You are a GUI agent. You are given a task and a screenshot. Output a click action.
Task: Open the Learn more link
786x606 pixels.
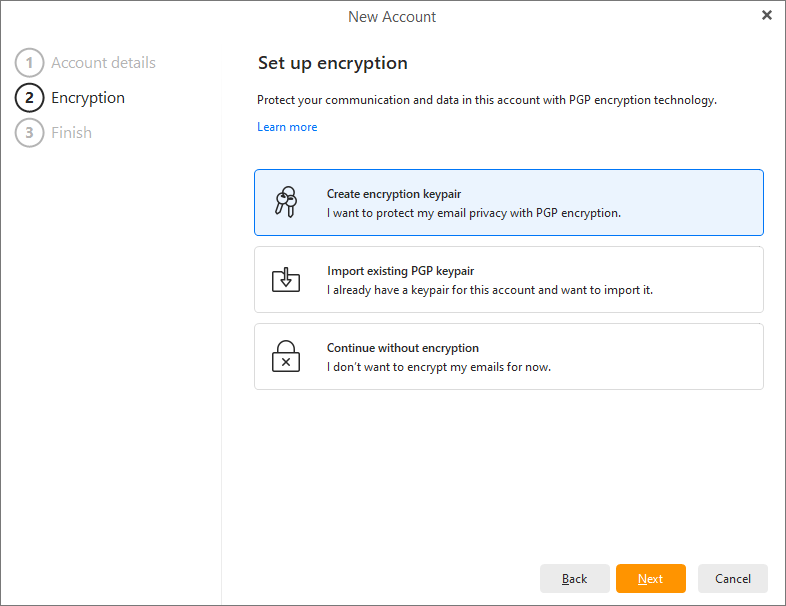pyautogui.click(x=287, y=127)
